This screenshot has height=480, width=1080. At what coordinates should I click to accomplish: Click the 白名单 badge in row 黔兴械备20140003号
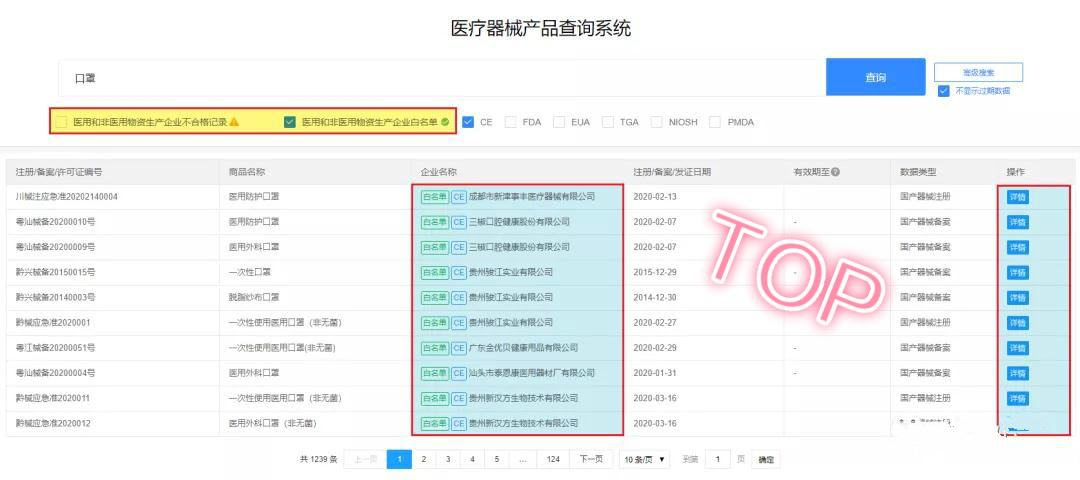pos(435,298)
